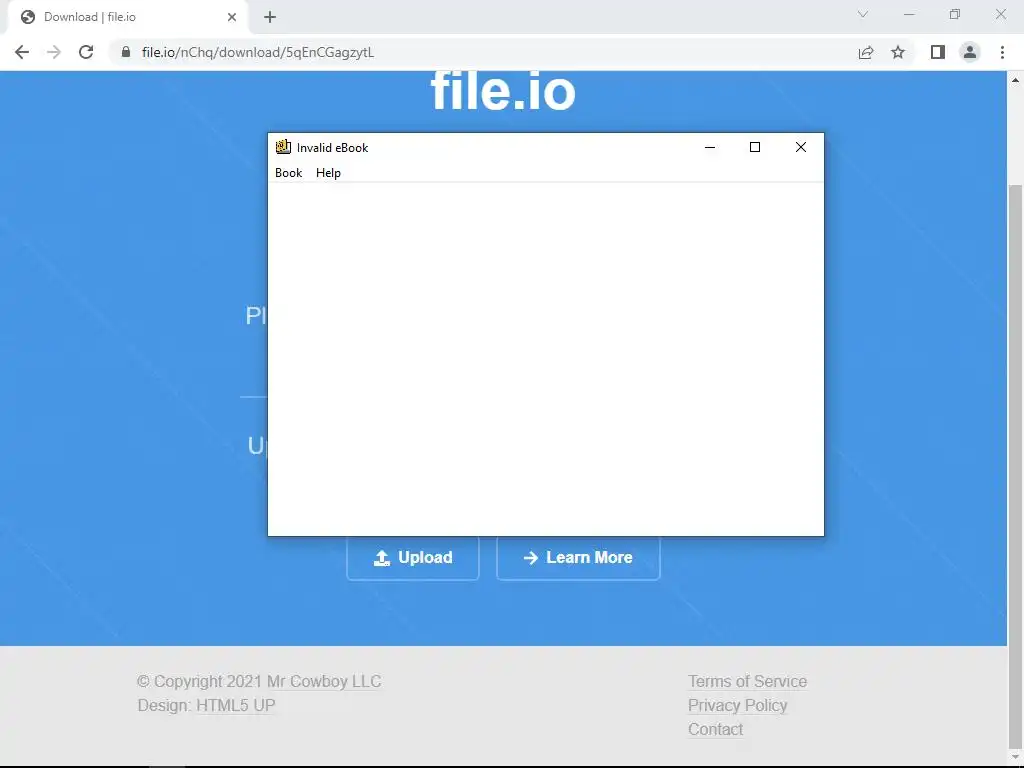
Task: Open Chrome profile avatar
Action: click(x=970, y=52)
